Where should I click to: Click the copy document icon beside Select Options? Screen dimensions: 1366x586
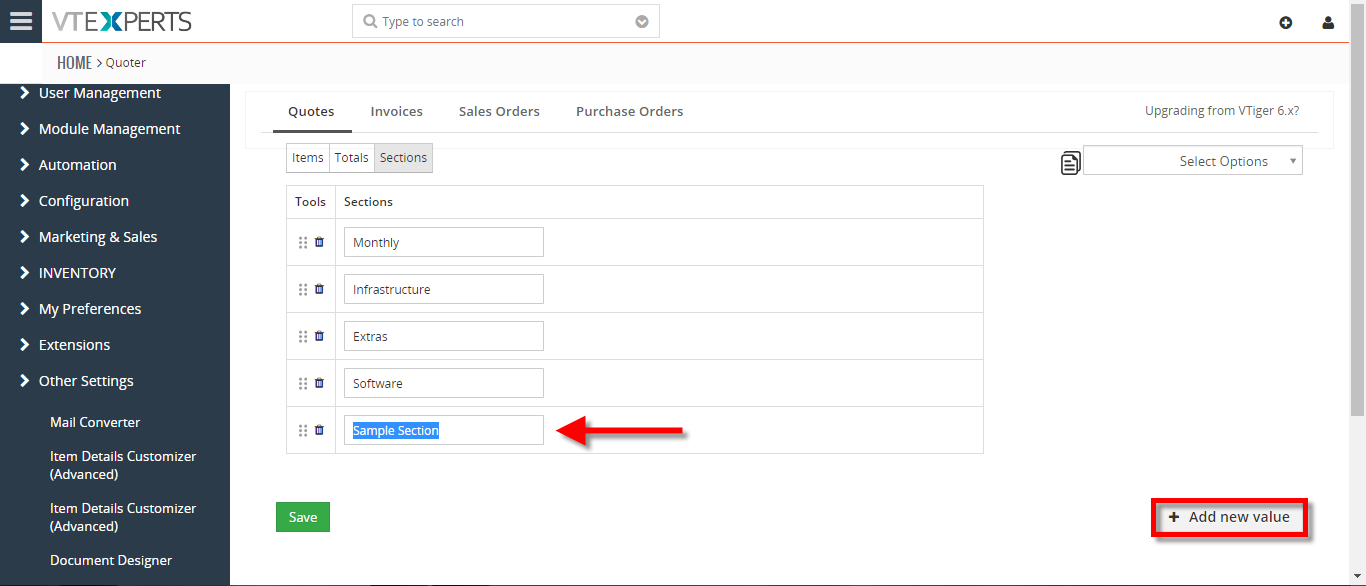tap(1070, 163)
